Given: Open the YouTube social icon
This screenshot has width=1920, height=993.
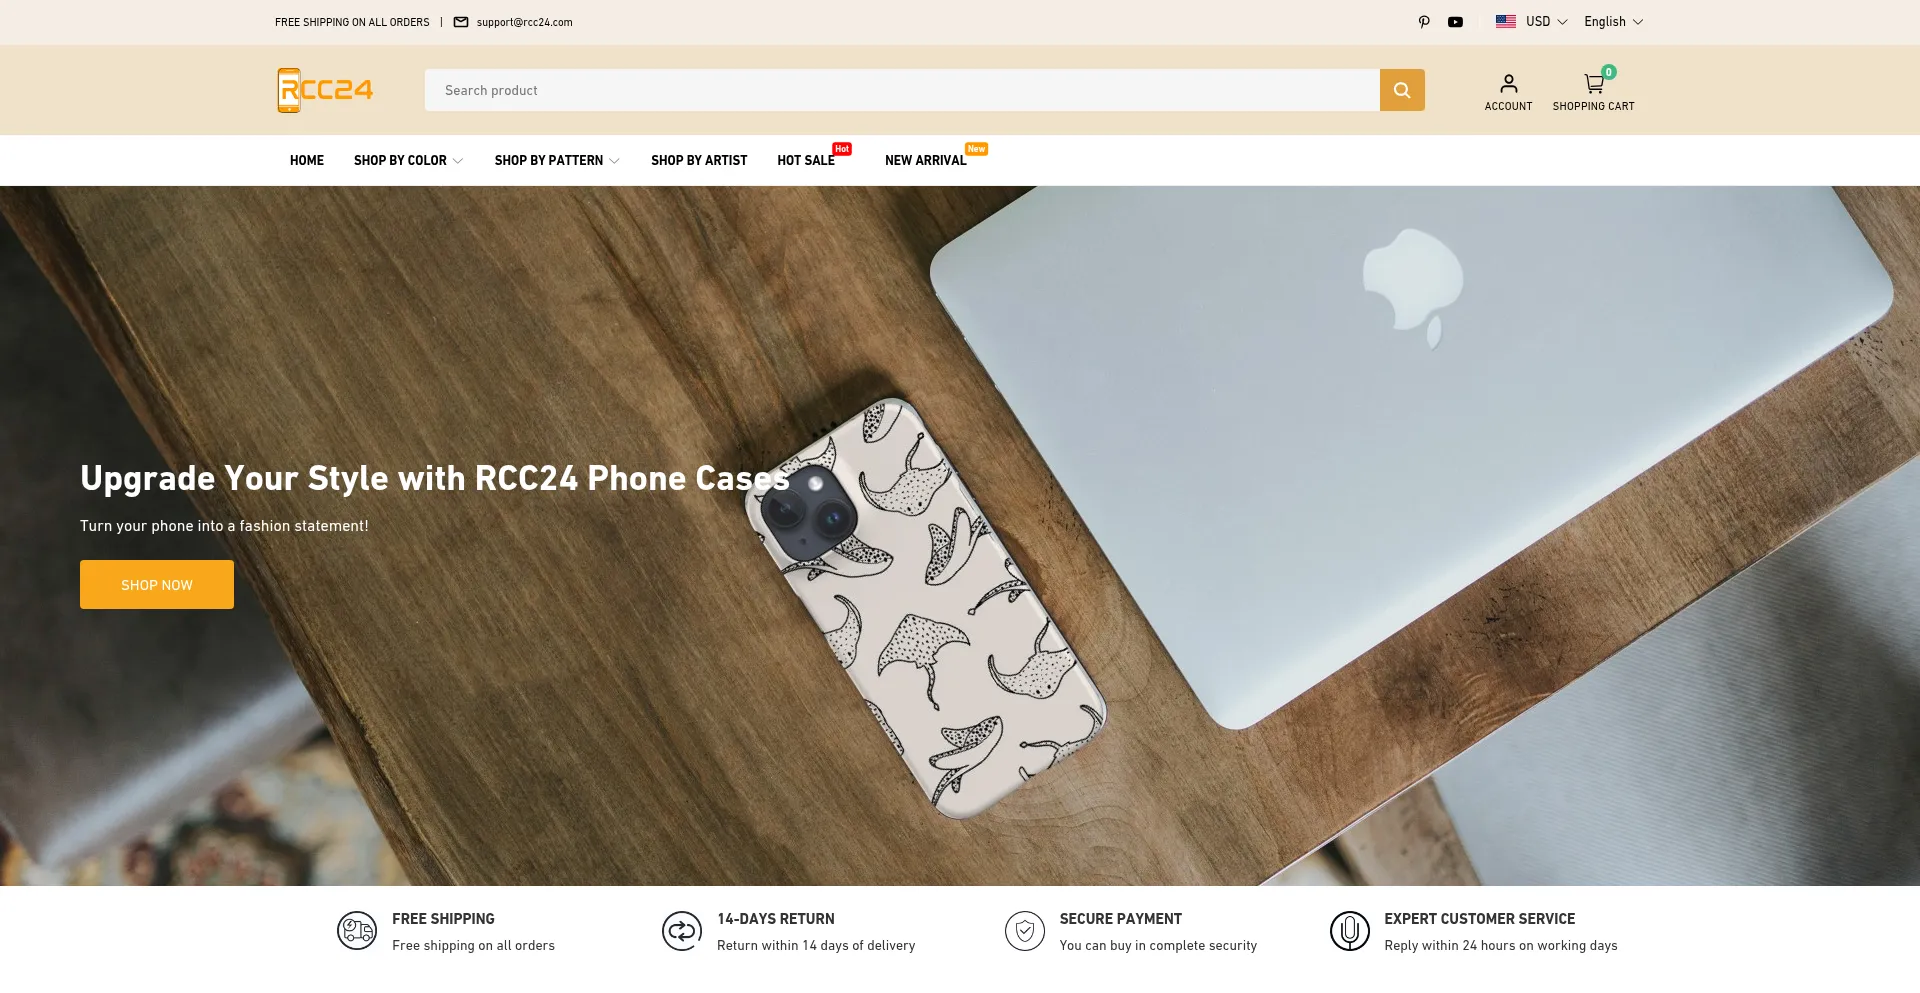Looking at the screenshot, I should coord(1455,22).
